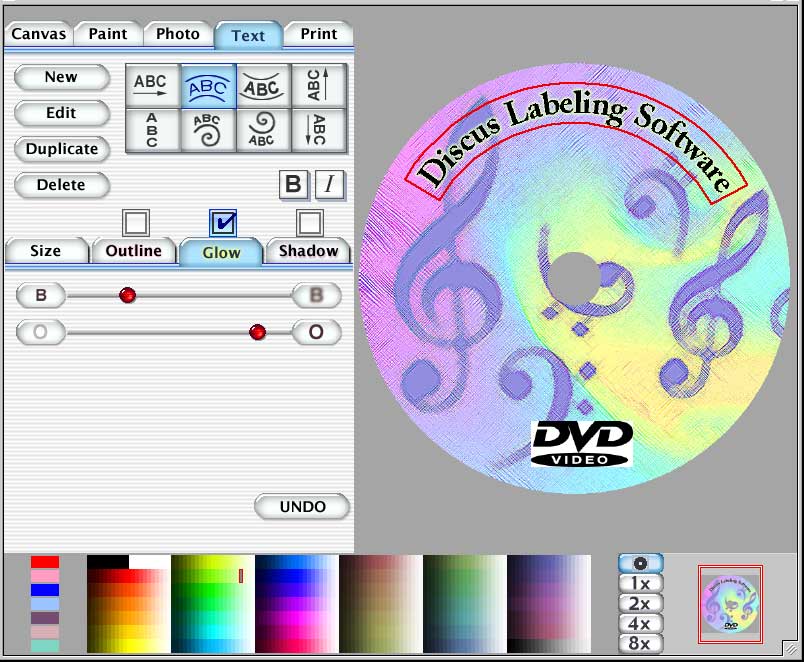Uncheck the Glow checkbox
The image size is (804, 662).
click(223, 223)
